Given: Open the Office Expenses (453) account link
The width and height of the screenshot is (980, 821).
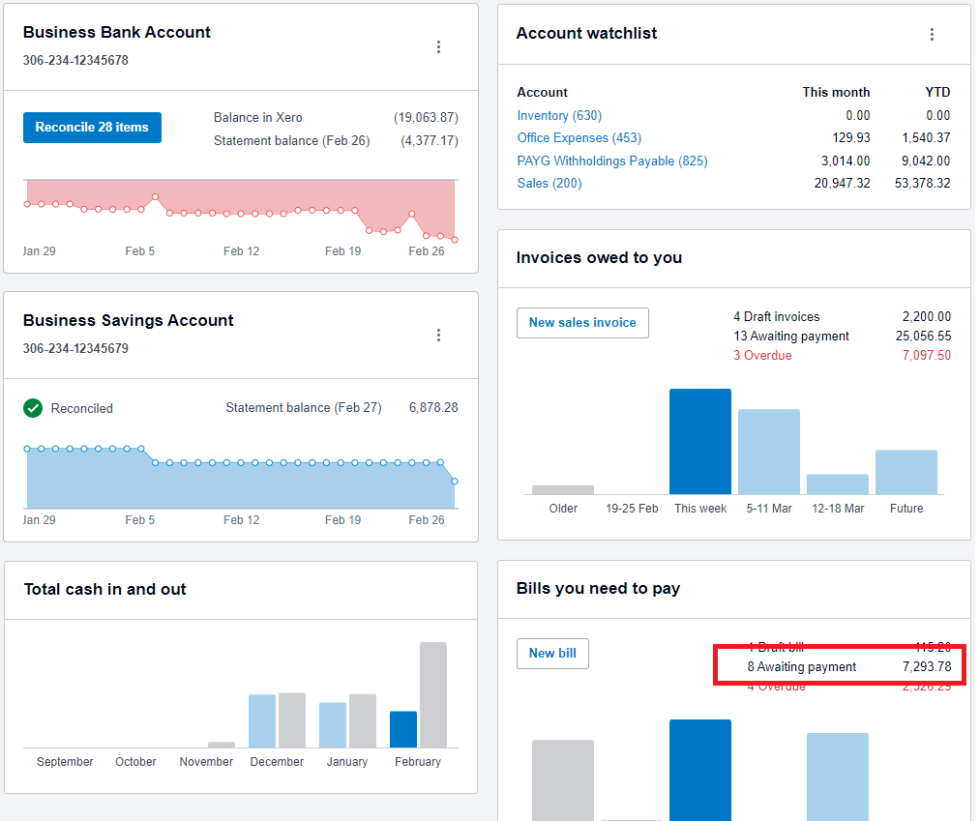Looking at the screenshot, I should tap(580, 138).
